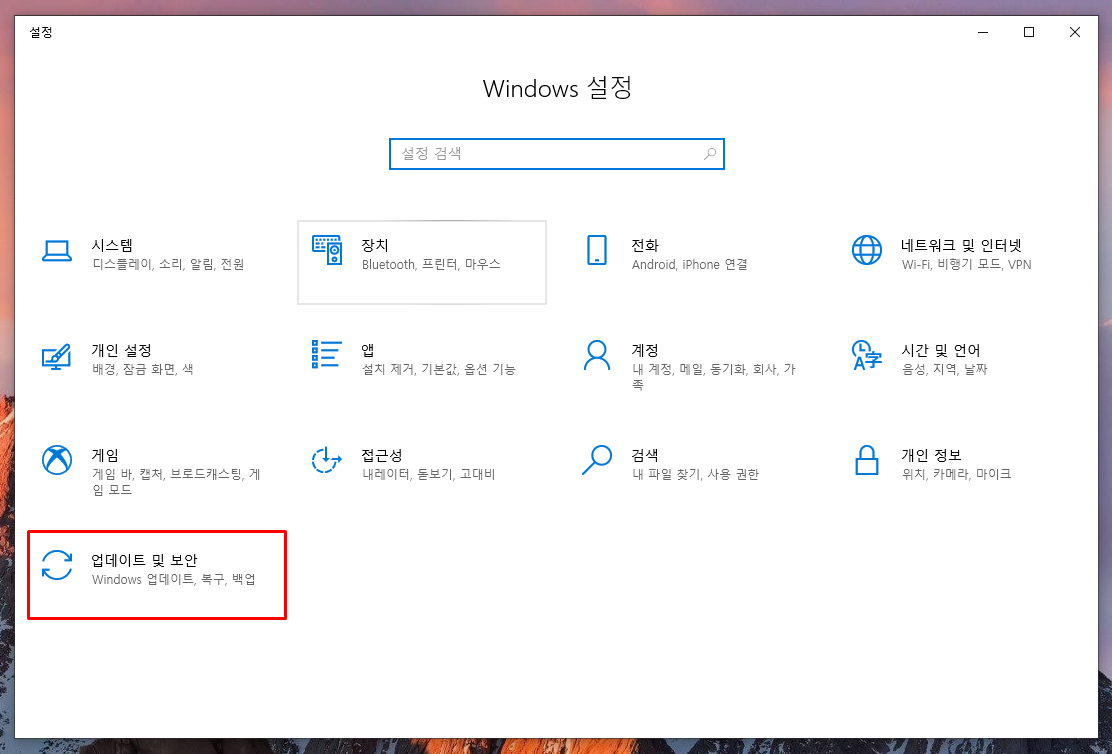The image size is (1112, 754).
Task: Click the 시간 및 언어 clock icon
Action: pyautogui.click(x=867, y=355)
